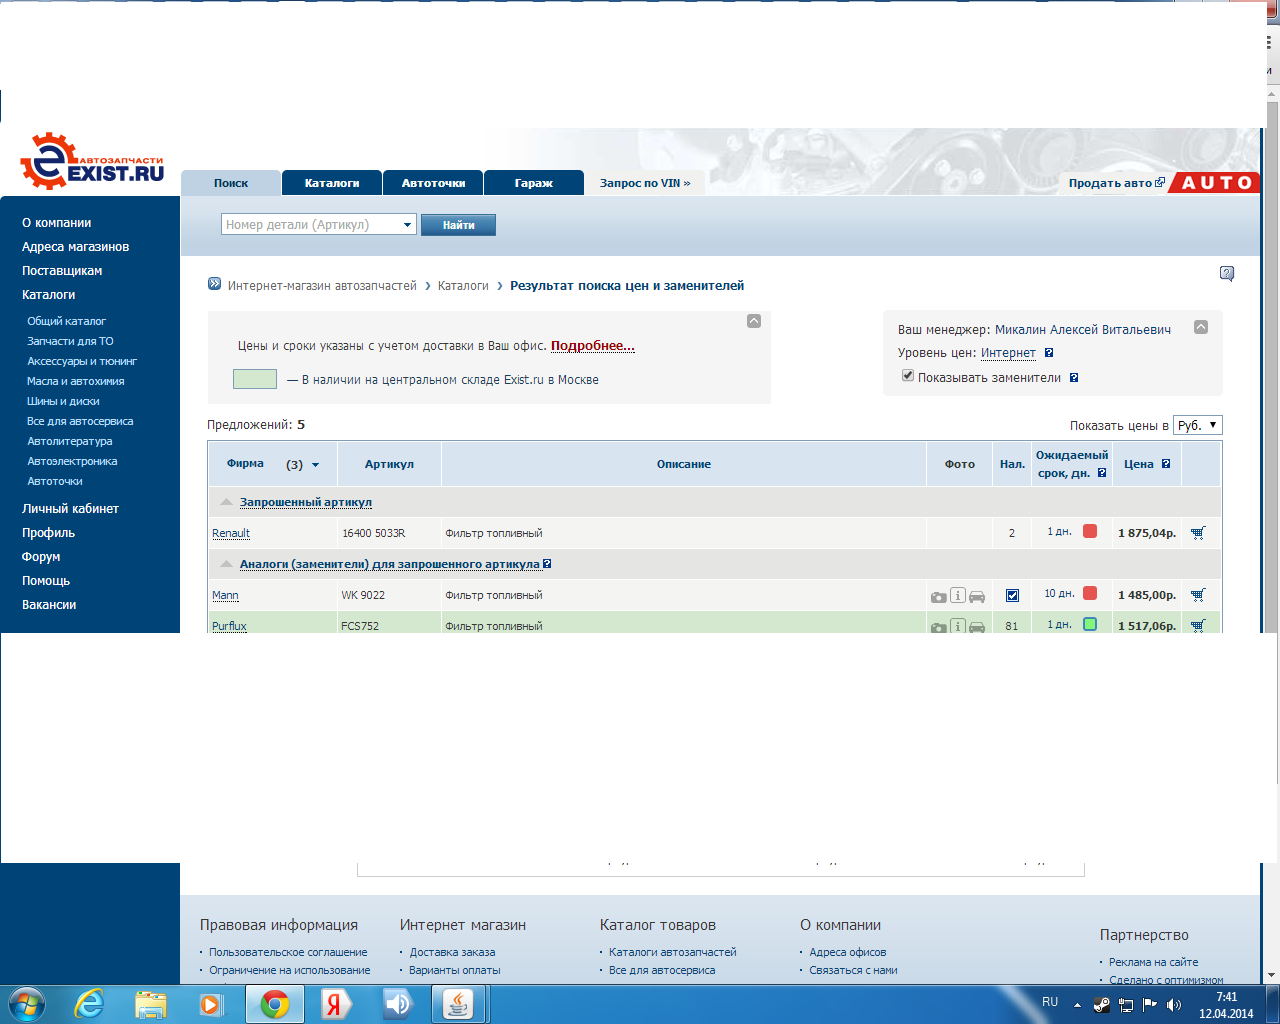Toggle the availability checkbox in Mann row

[x=1012, y=595]
